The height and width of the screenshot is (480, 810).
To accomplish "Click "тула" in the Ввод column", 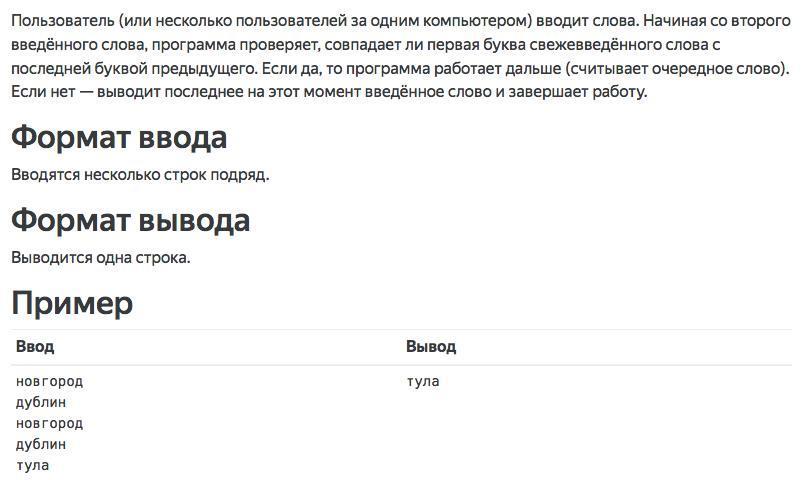I will click(x=33, y=465).
